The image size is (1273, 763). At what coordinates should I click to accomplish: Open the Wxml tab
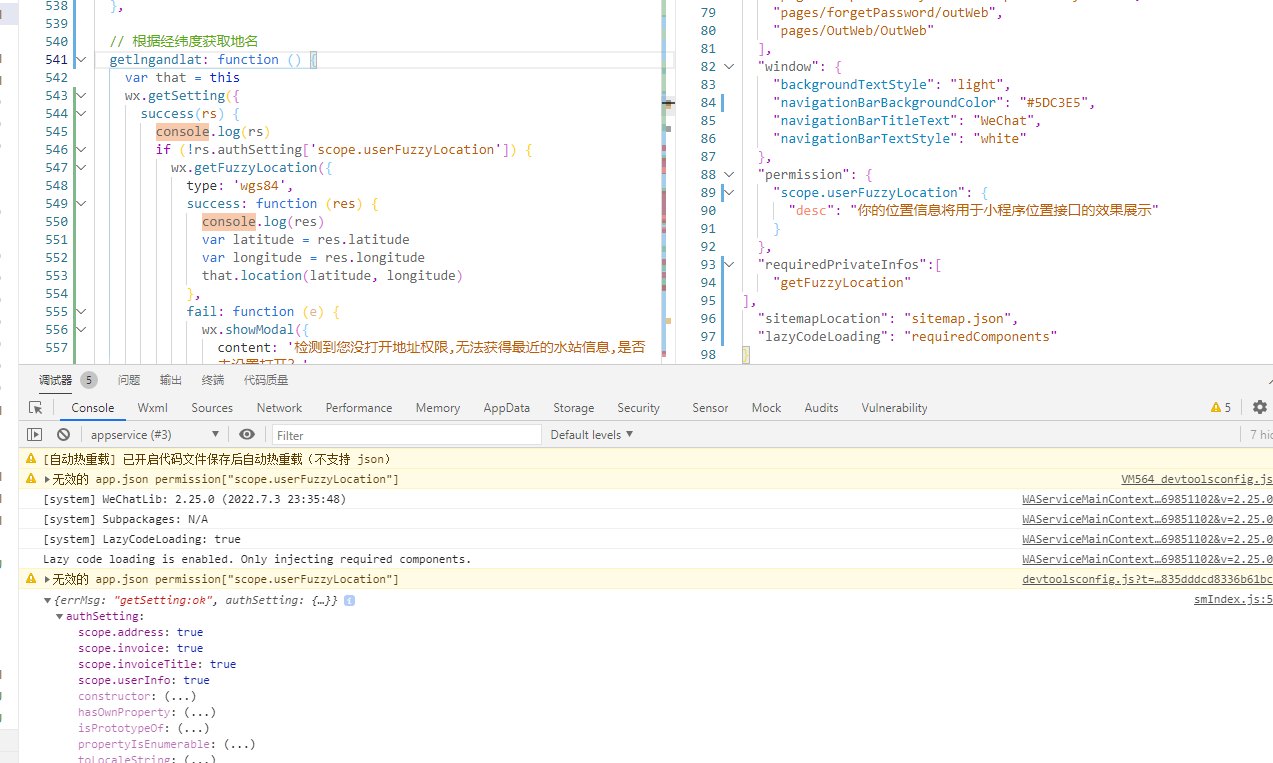coord(153,408)
